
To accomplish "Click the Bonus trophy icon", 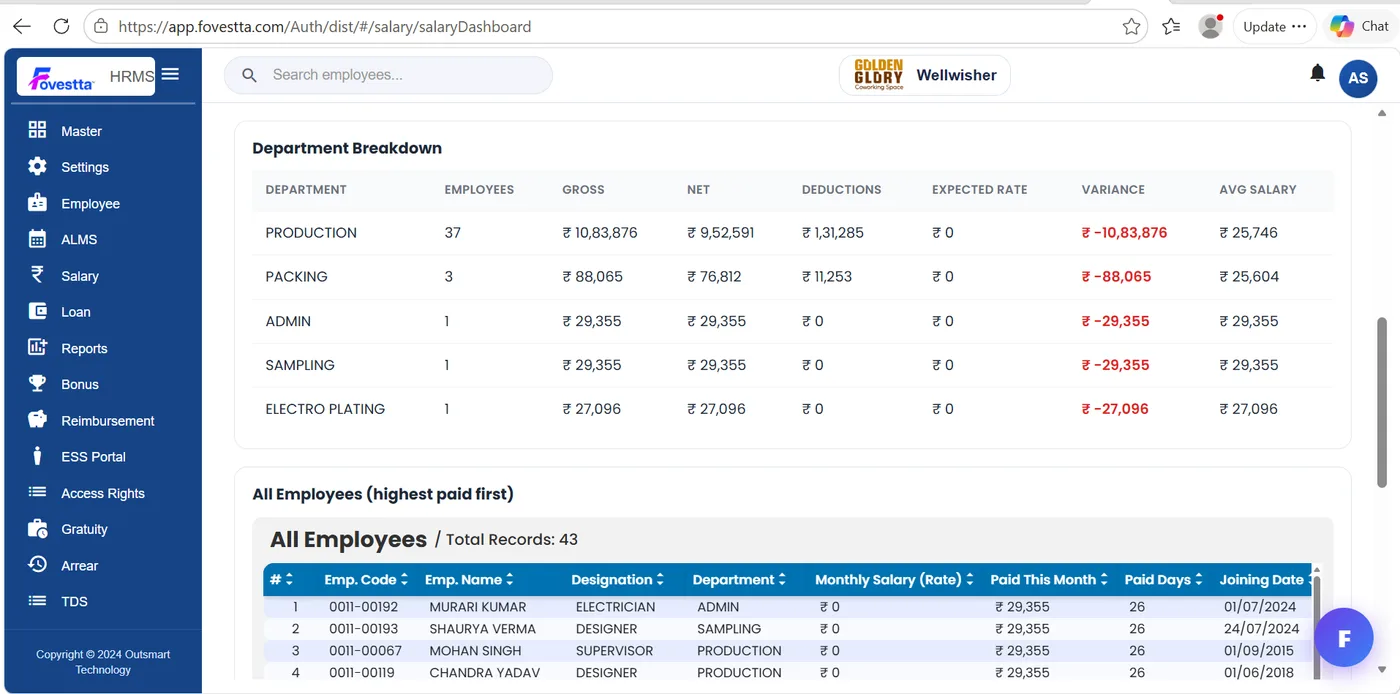I will 37,383.
